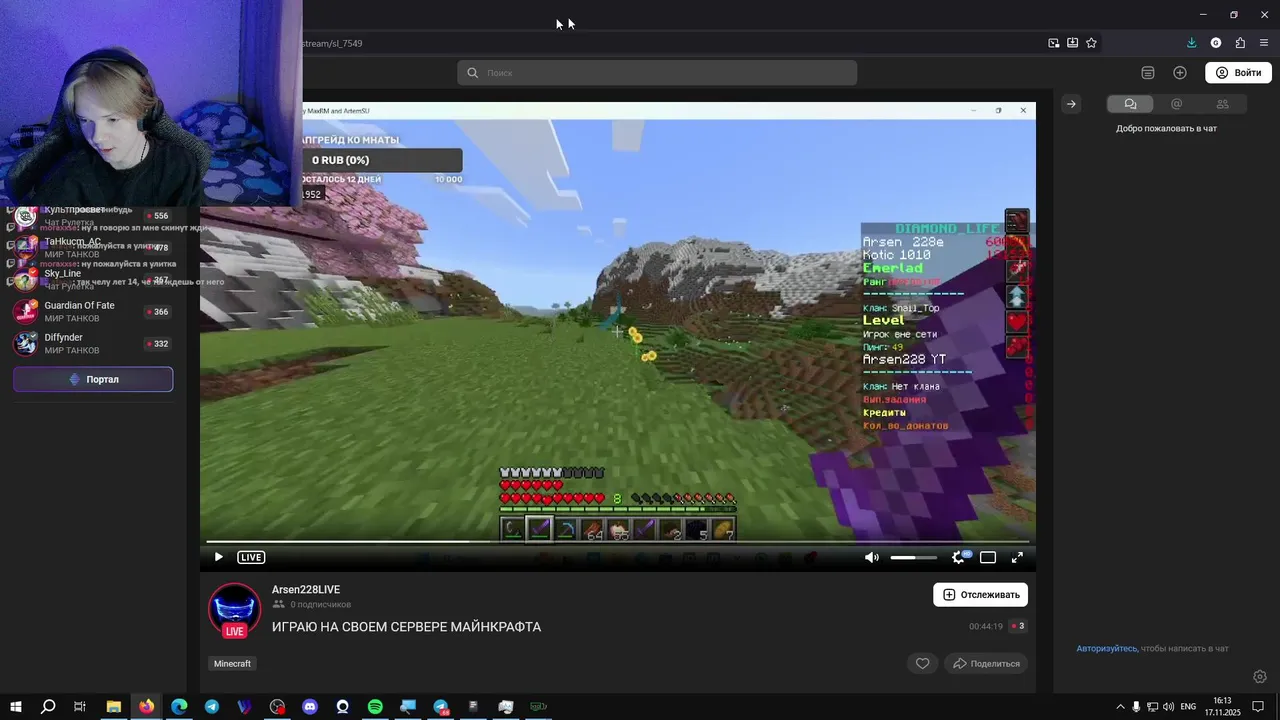Click the Поиск search field
This screenshot has width=1280, height=720.
pos(657,73)
